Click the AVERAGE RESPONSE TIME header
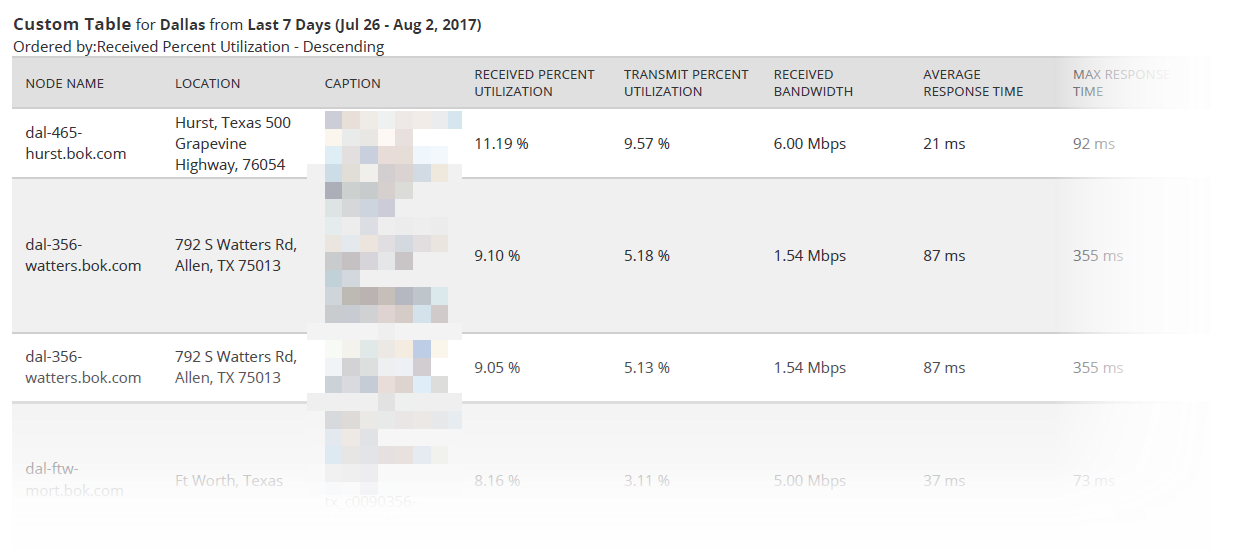Image resolution: width=1240 pixels, height=553 pixels. tap(973, 83)
